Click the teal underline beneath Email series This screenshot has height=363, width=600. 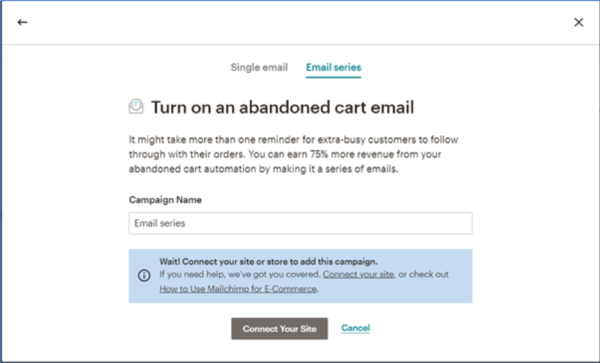coord(334,77)
